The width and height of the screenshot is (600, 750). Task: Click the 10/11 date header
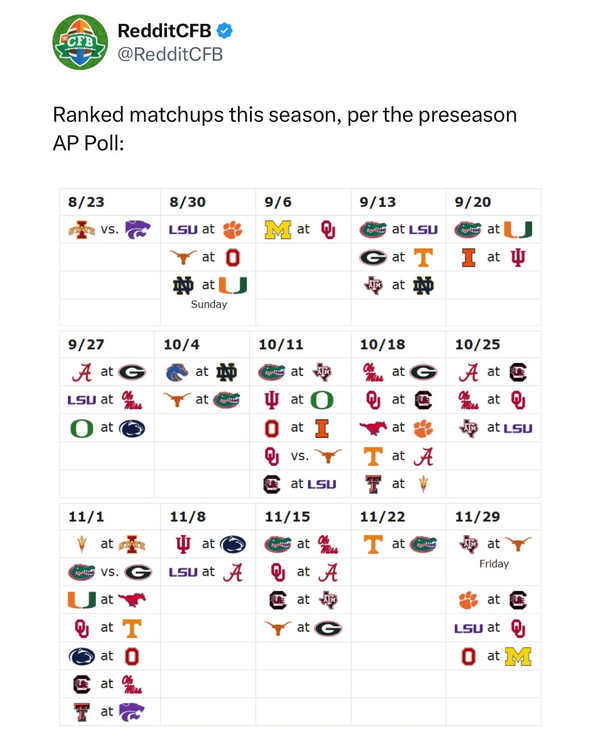[280, 344]
